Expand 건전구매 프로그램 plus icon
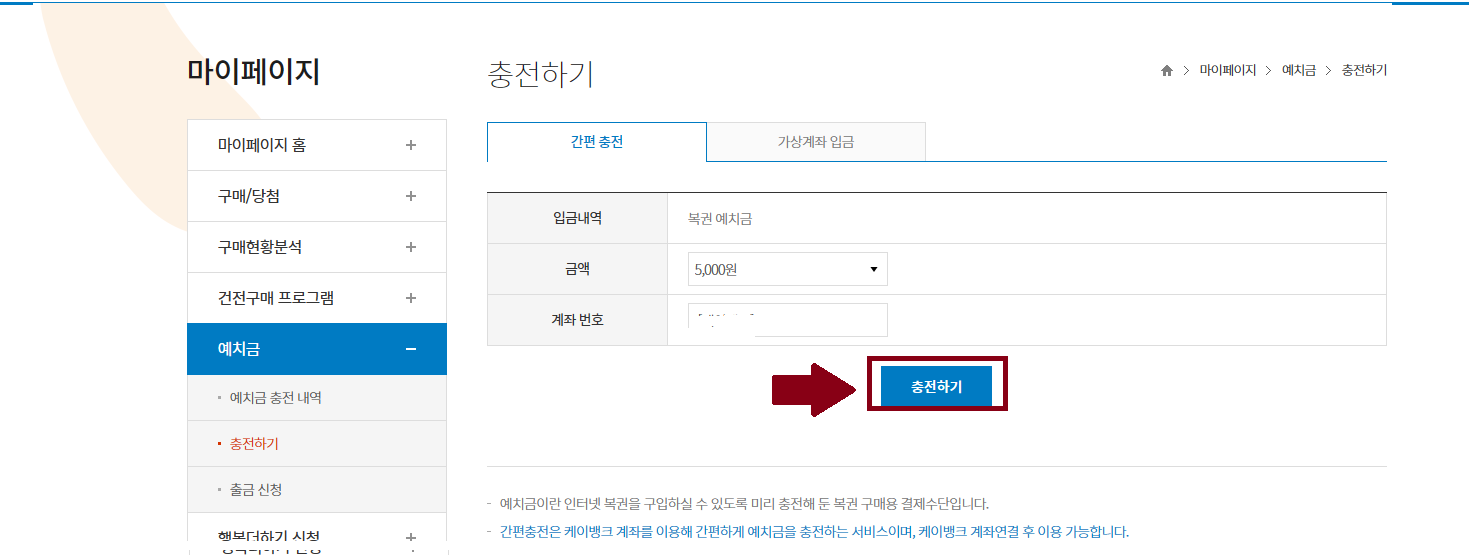The width and height of the screenshot is (1469, 555). pyautogui.click(x=411, y=298)
